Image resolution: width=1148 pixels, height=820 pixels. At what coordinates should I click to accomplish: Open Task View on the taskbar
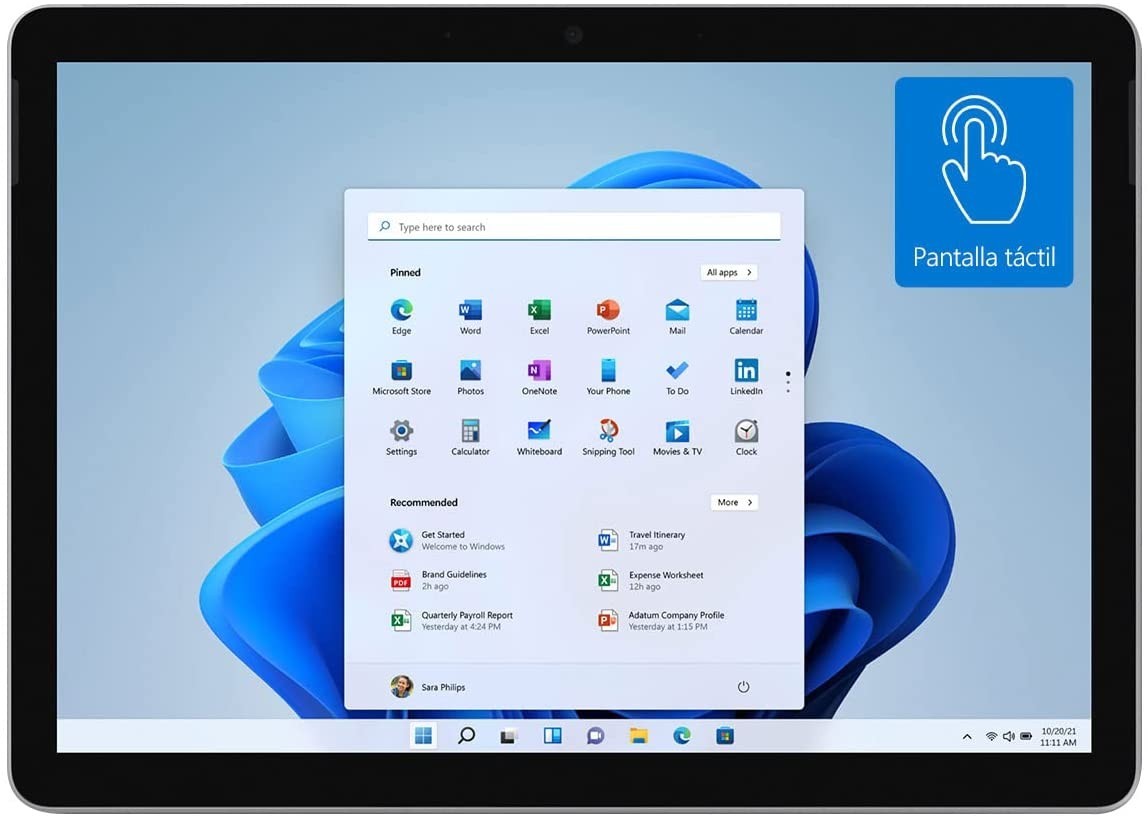[x=508, y=737]
